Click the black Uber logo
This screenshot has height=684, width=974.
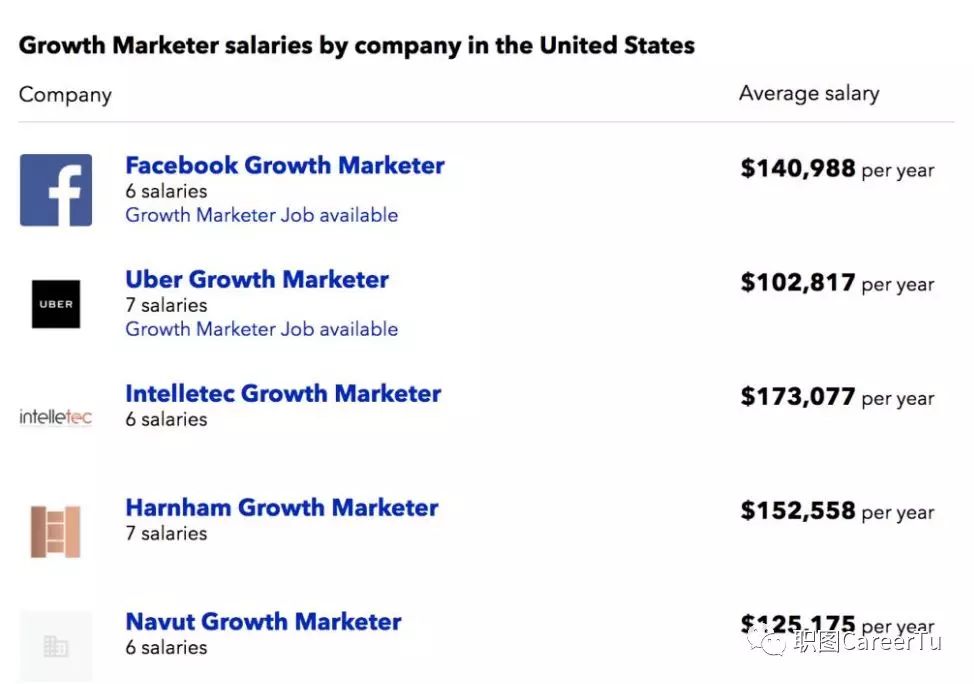pos(56,304)
